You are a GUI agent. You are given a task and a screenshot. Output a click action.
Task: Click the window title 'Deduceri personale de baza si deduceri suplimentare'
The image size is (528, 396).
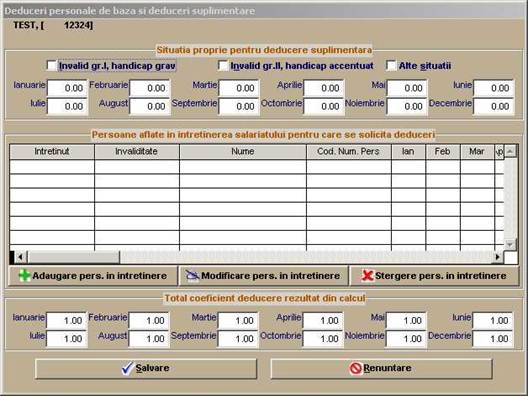[130, 11]
